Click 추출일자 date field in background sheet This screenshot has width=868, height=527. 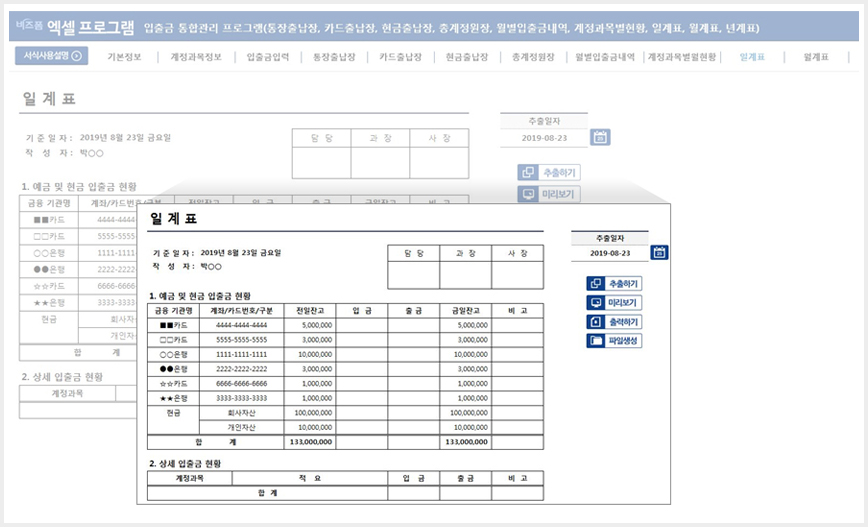(544, 138)
